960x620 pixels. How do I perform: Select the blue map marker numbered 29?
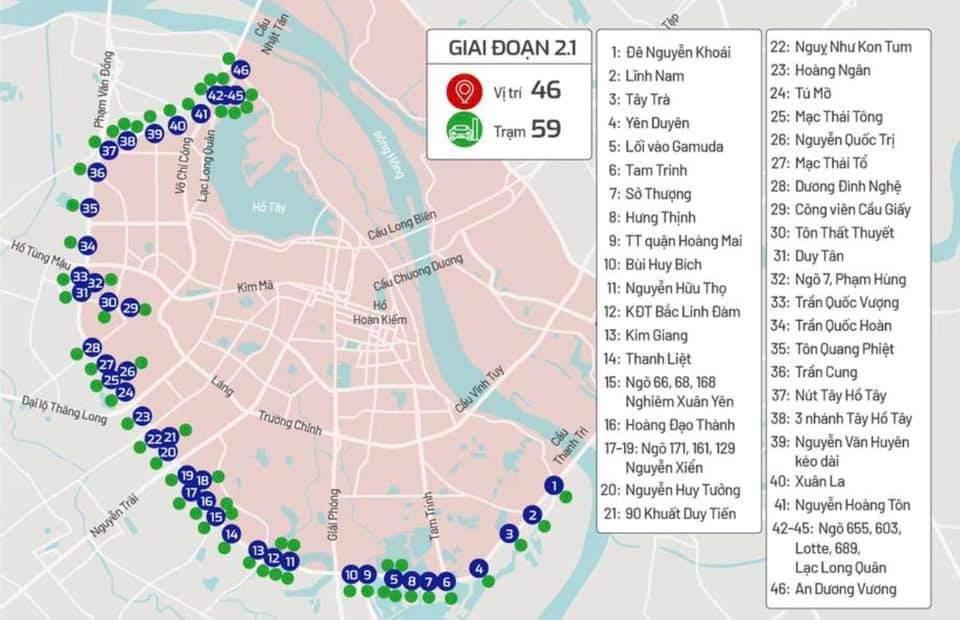130,308
